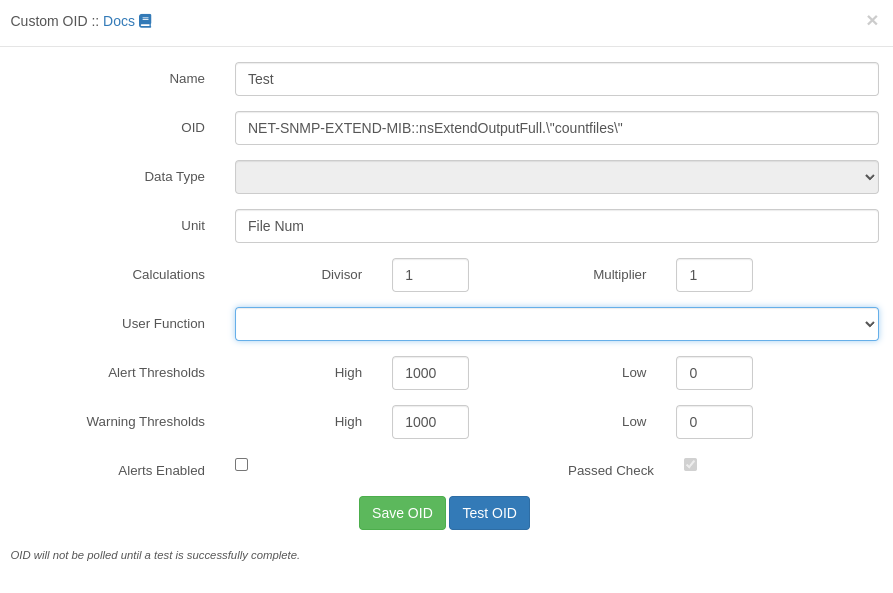Click into the OID text field
Screen dimensions: 893x593
(556, 128)
